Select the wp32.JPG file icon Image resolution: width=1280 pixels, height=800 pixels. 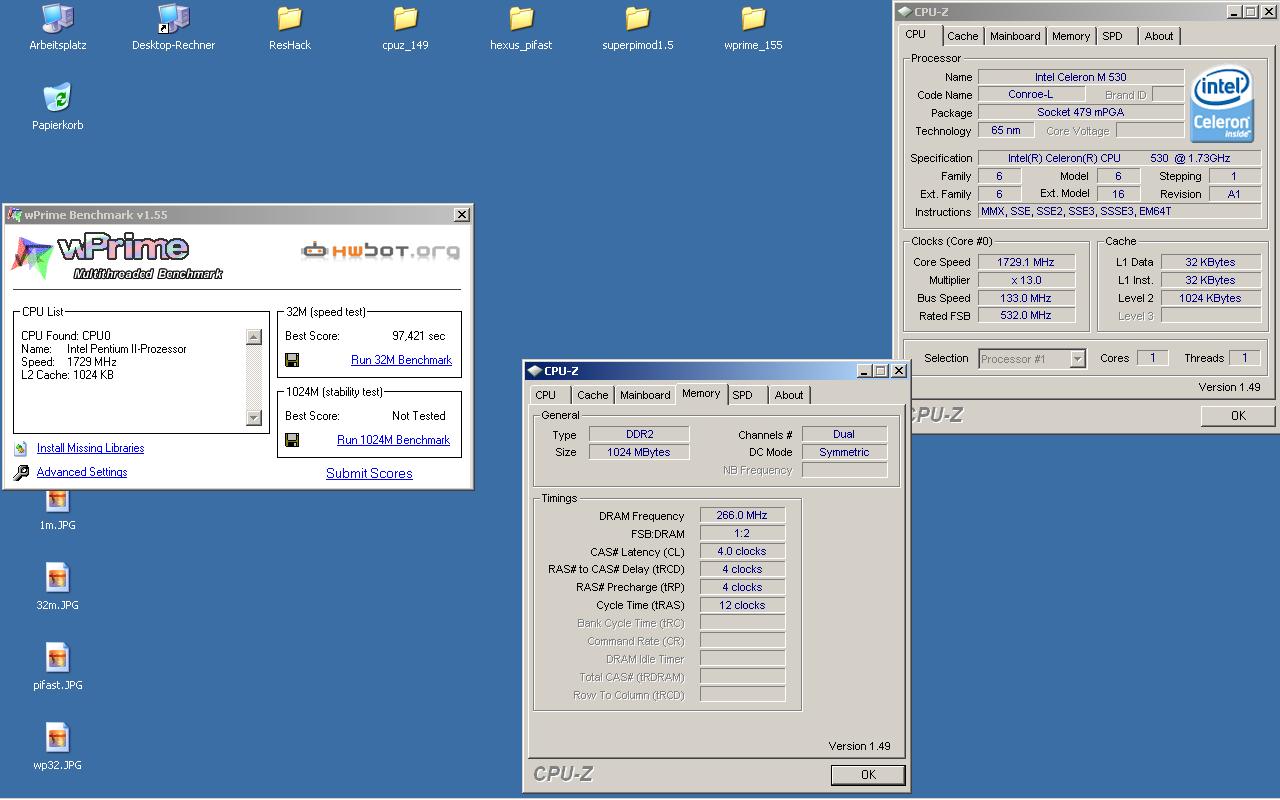point(57,738)
